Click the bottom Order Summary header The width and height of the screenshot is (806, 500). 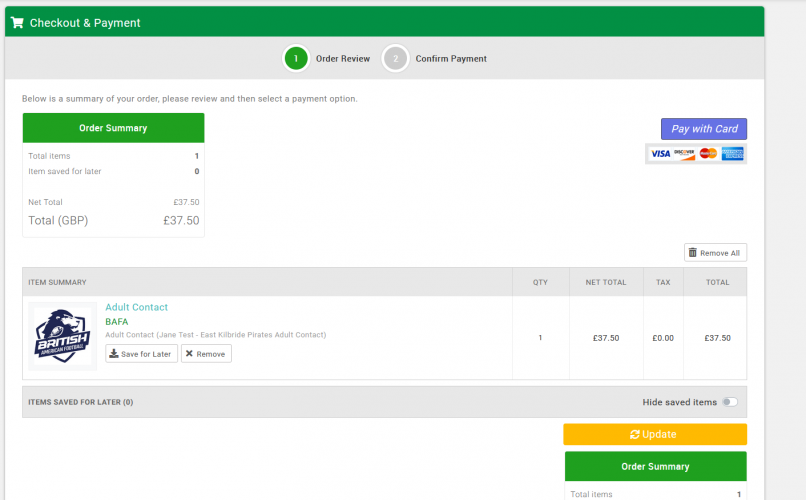(655, 466)
